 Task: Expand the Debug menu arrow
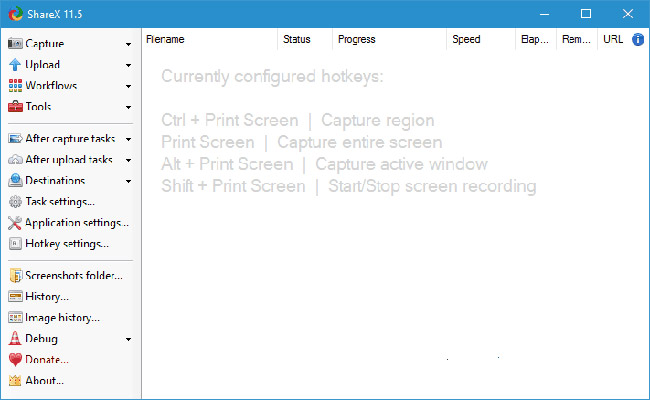(x=129, y=339)
